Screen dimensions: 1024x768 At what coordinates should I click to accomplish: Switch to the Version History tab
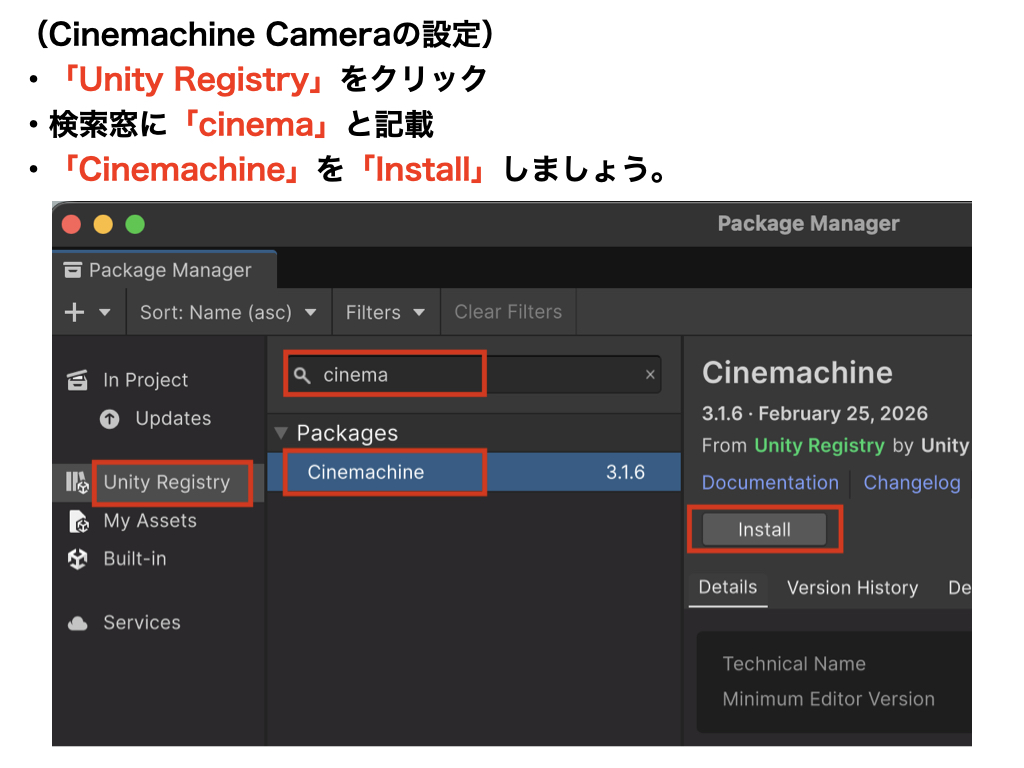[x=852, y=588]
